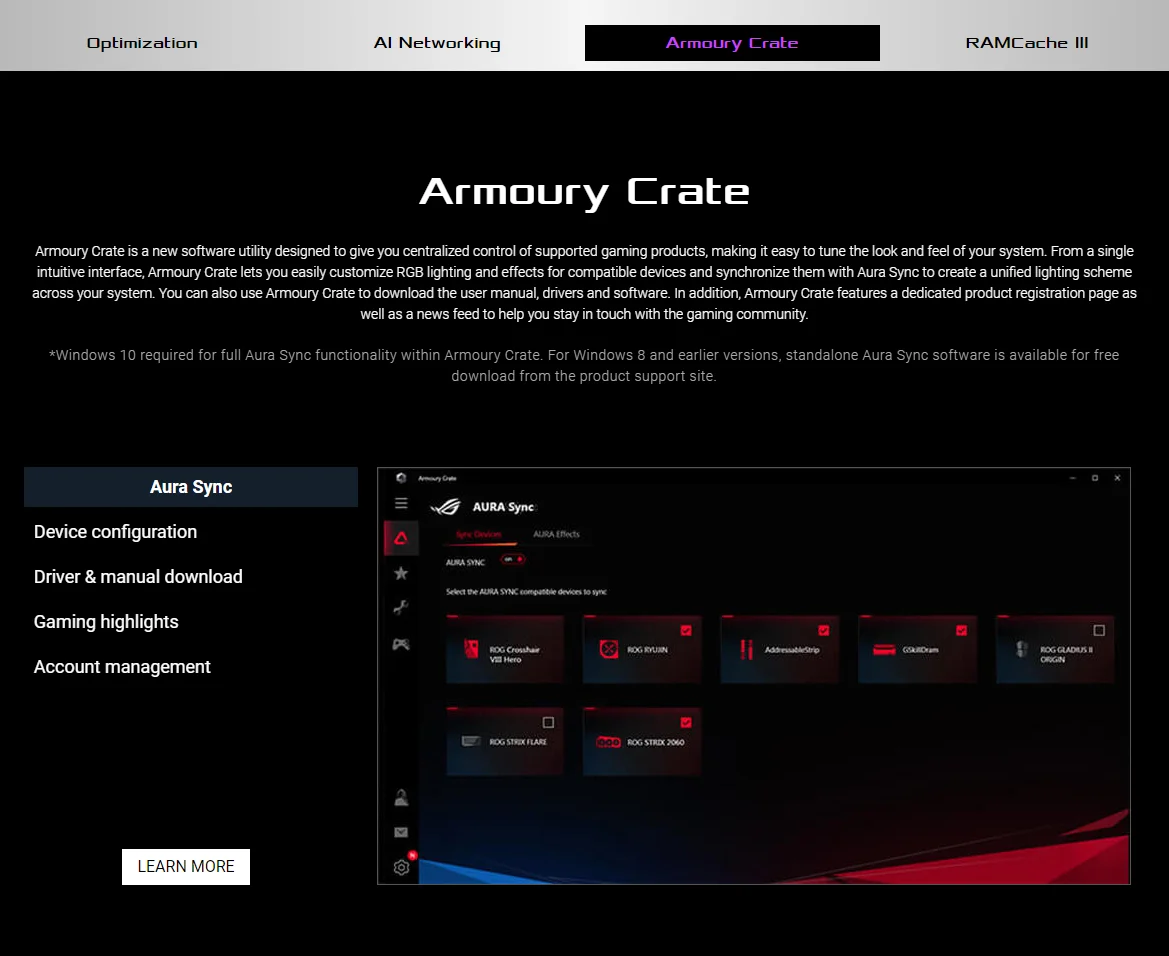Open the user profile sidebar icon

[401, 798]
